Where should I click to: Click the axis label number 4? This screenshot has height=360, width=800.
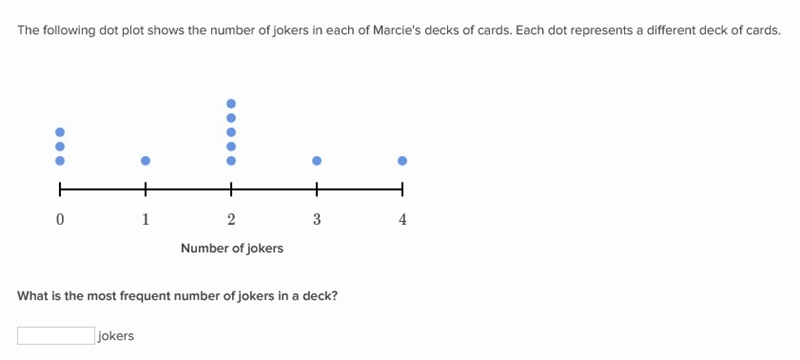pos(403,220)
